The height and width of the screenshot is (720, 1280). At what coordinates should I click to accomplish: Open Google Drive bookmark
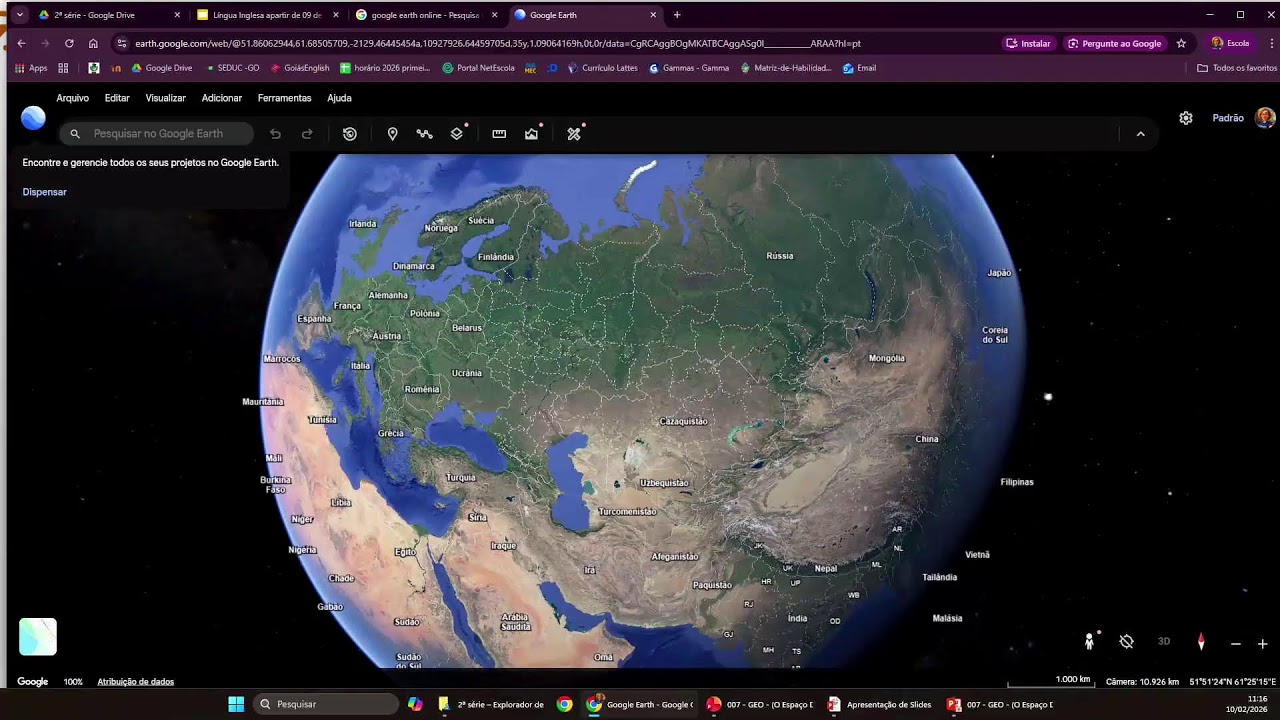162,68
